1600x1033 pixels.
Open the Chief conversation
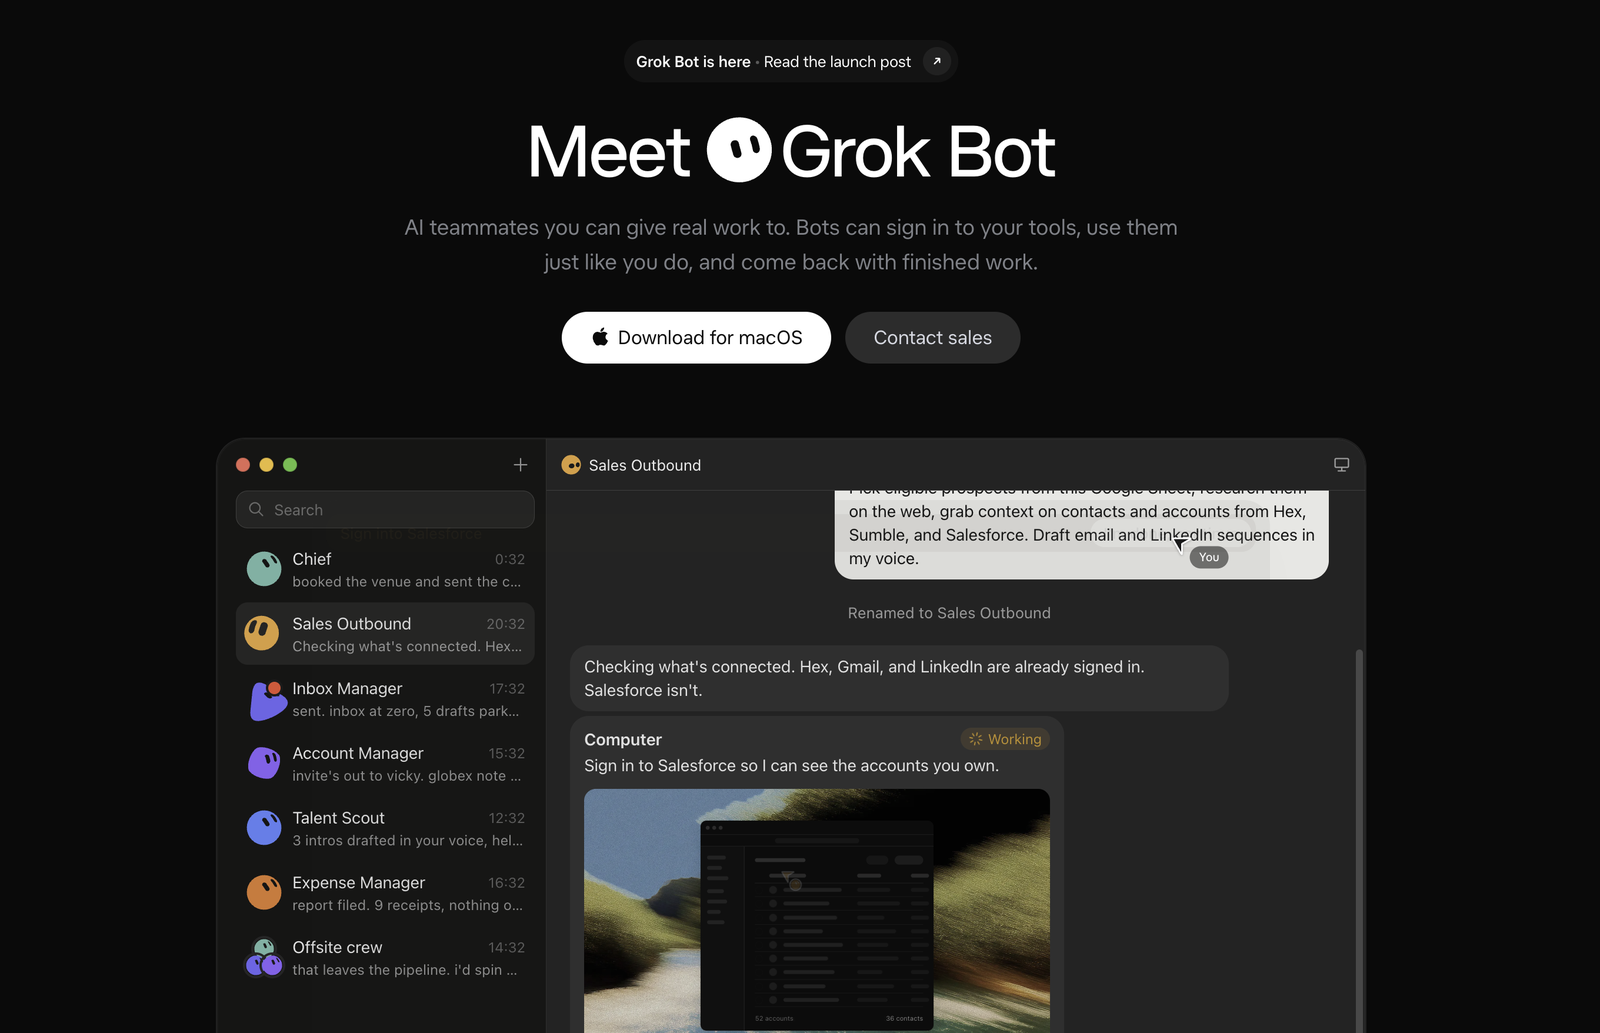pyautogui.click(x=385, y=570)
